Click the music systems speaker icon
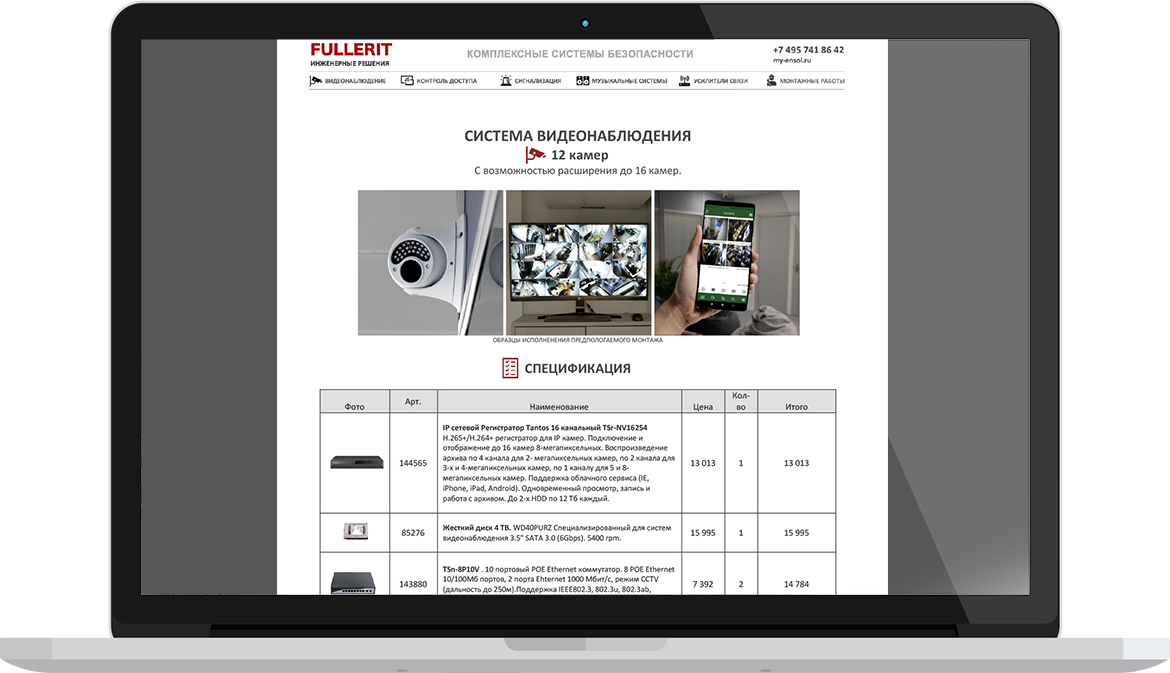1170x673 pixels. [x=583, y=81]
